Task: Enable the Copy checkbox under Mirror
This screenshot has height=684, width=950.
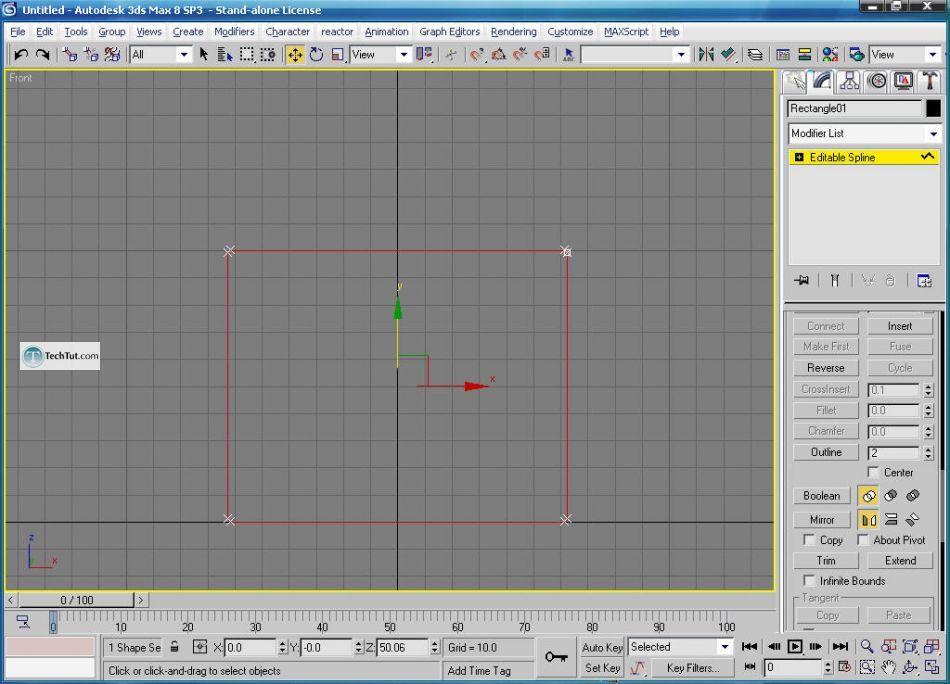Action: [809, 539]
